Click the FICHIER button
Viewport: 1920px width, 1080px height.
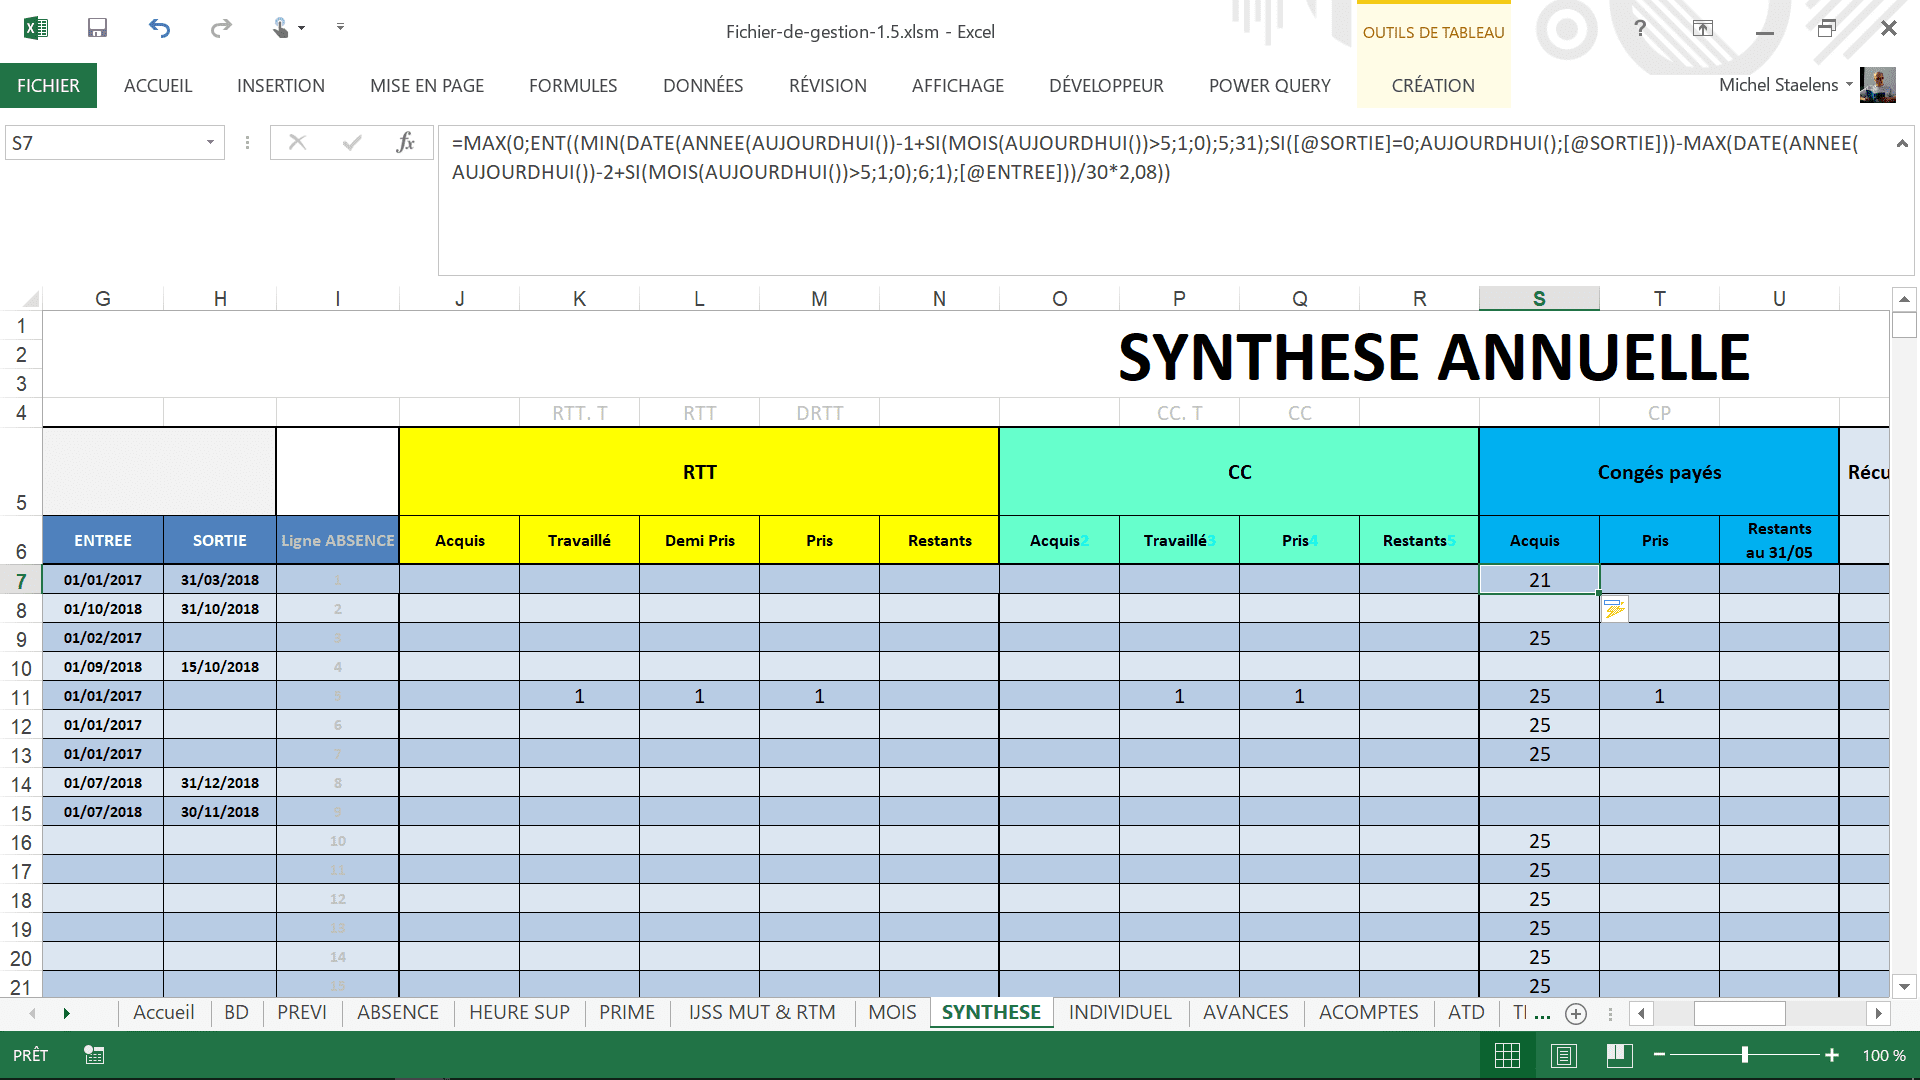pyautogui.click(x=48, y=86)
